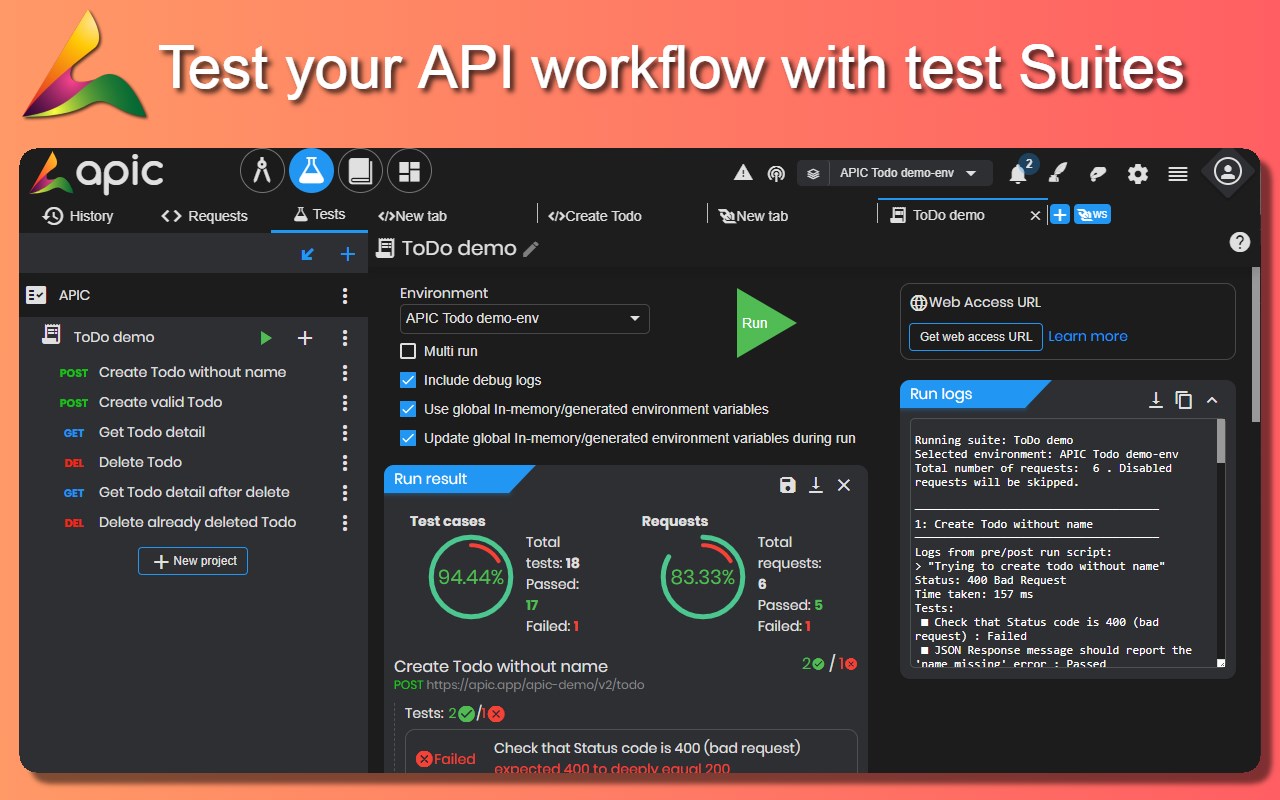Open options for Delete already deleted Todo

point(345,522)
